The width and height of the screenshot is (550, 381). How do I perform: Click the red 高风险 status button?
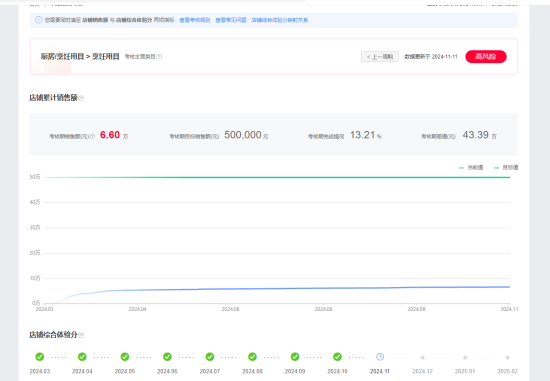click(x=486, y=56)
